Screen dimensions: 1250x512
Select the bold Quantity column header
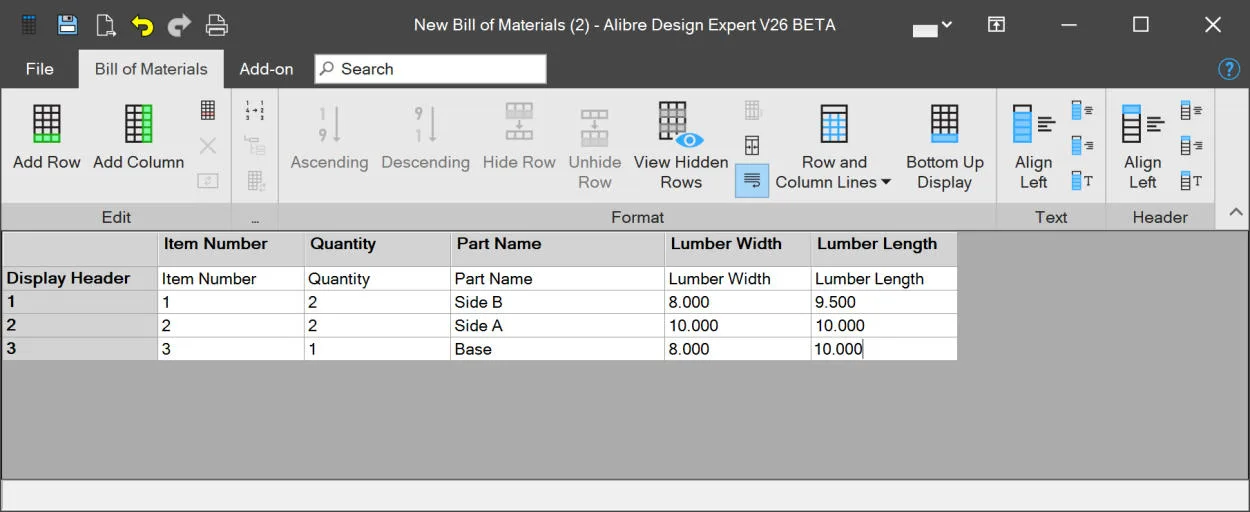[x=377, y=249]
